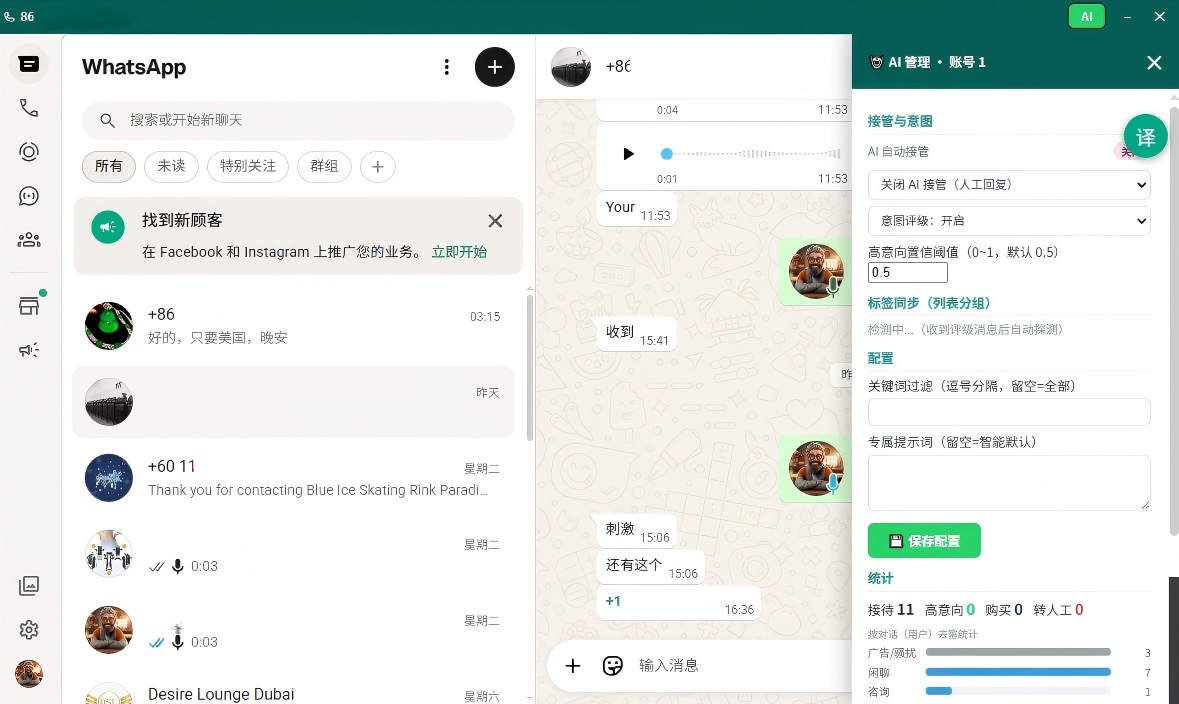The image size is (1179, 704).
Task: Click the 广告/骚扰 statistics bar
Action: (x=1018, y=652)
